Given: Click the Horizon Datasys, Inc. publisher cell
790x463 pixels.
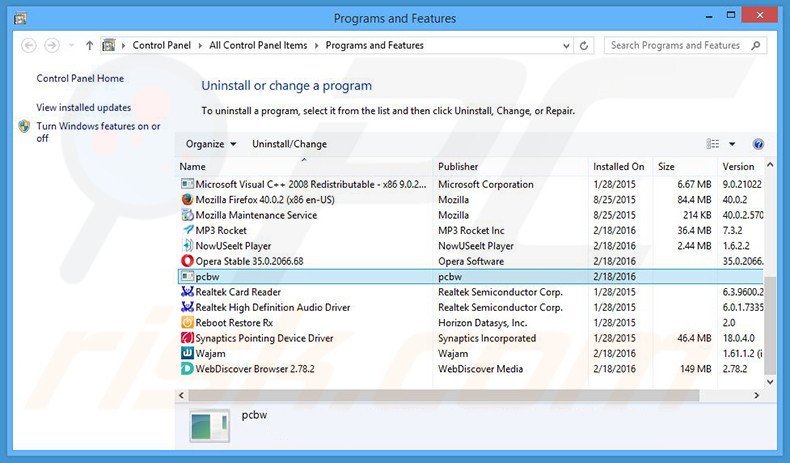Looking at the screenshot, I should (483, 323).
